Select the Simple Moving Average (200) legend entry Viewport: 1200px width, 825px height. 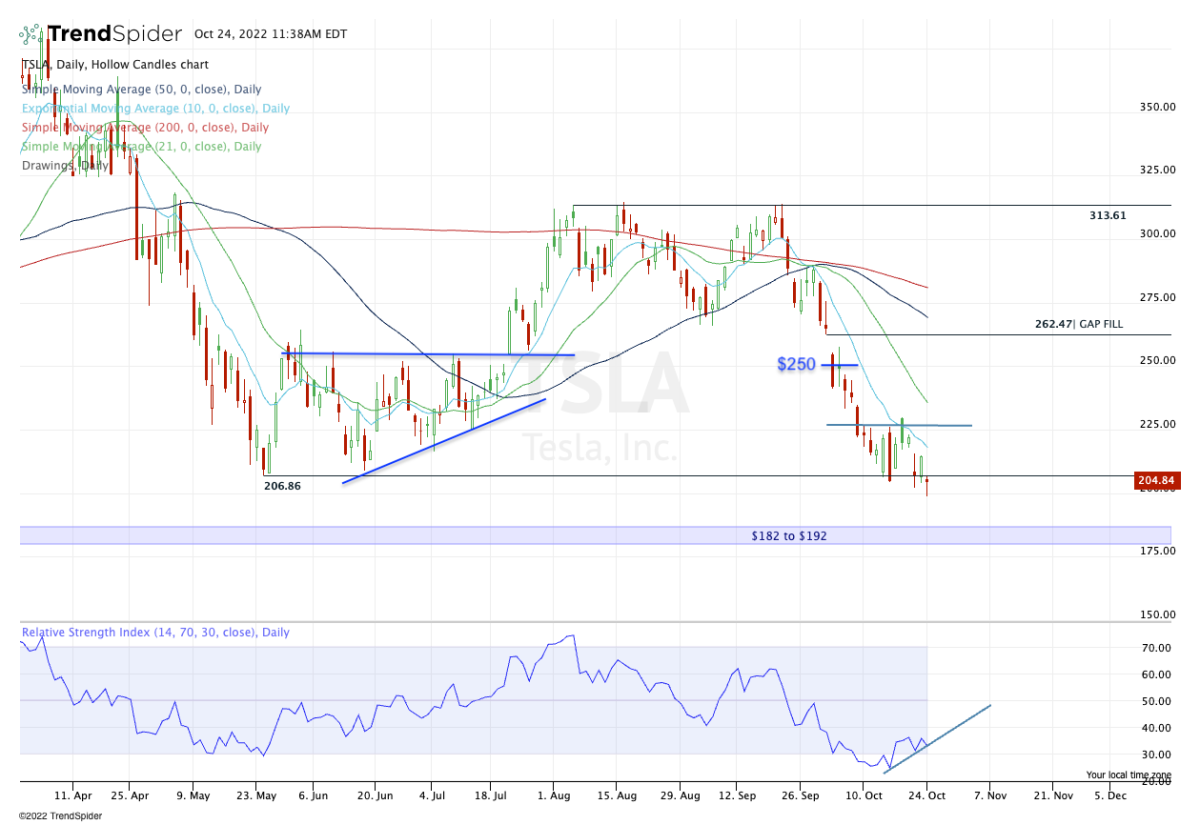(146, 127)
